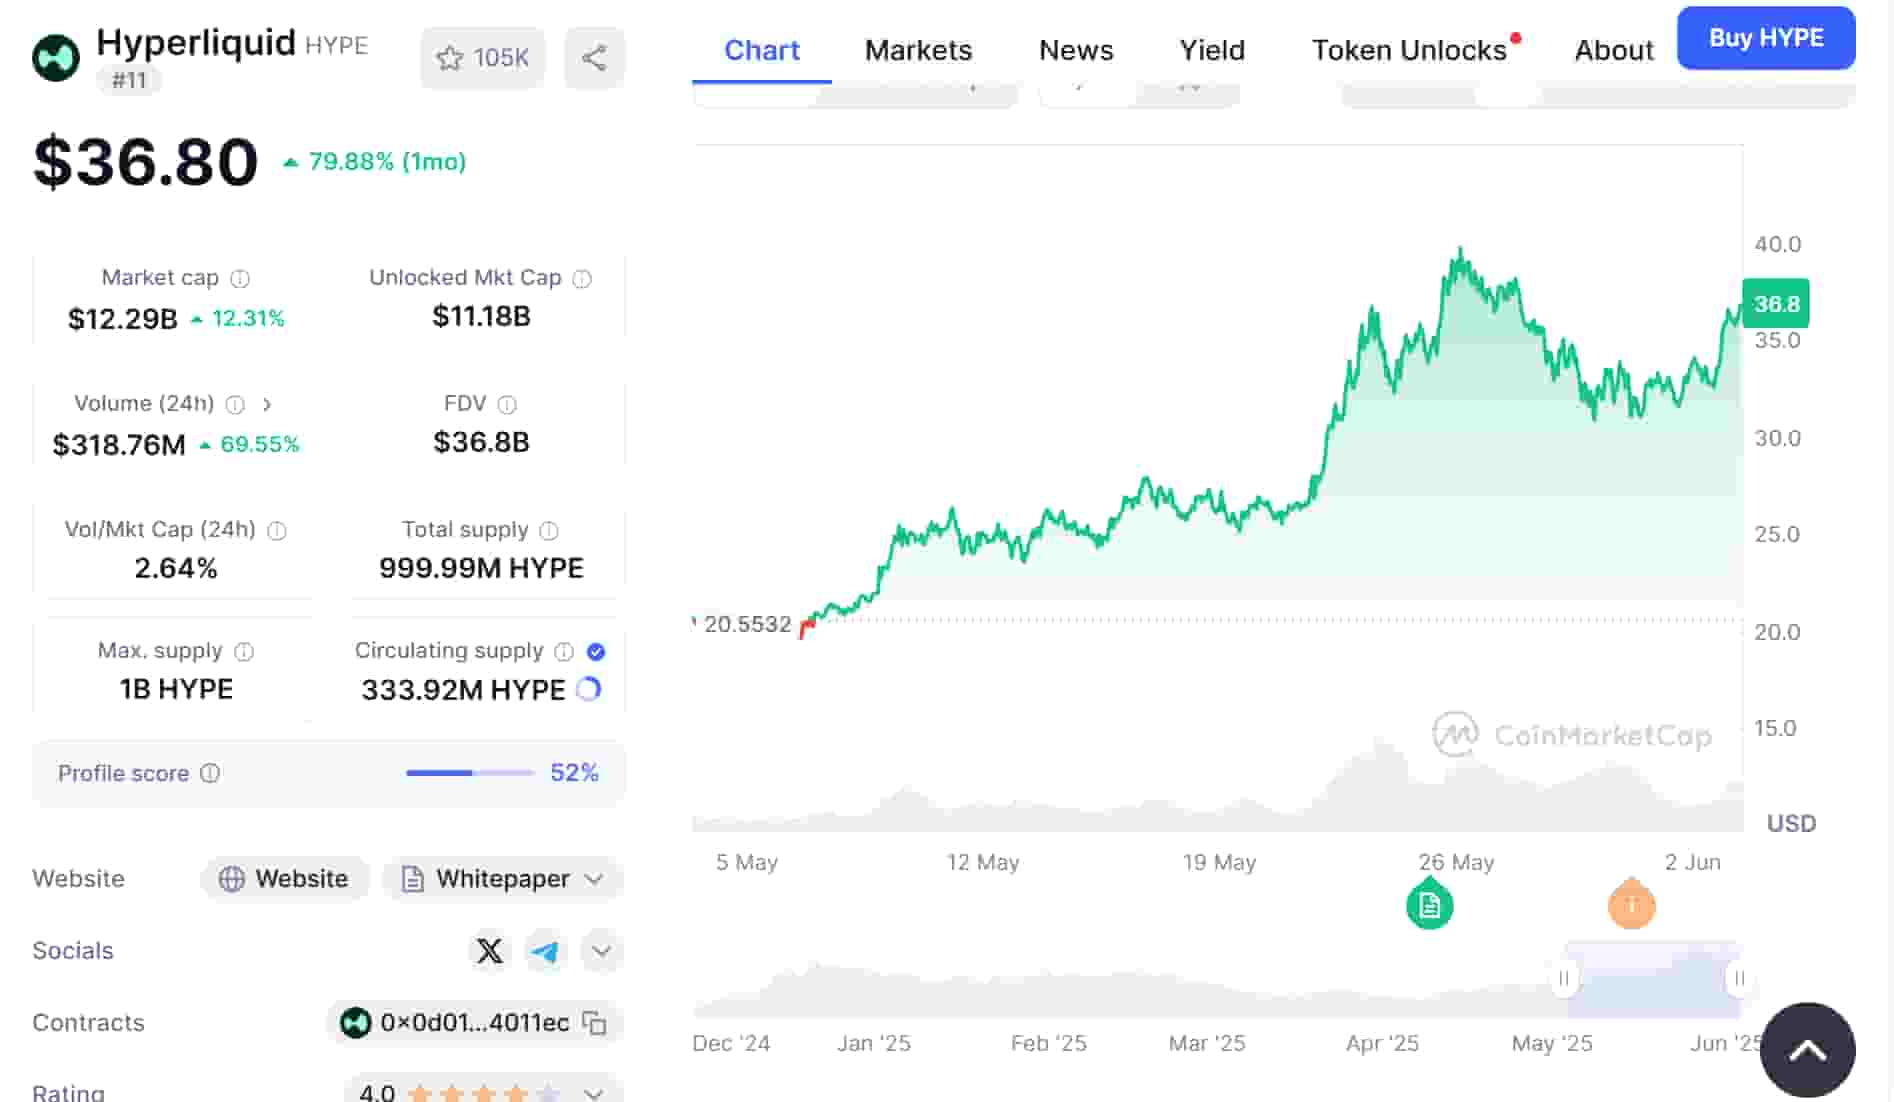Copy the contract address 0x0d01...4011ec
The width and height of the screenshot is (1894, 1102).
[594, 1023]
